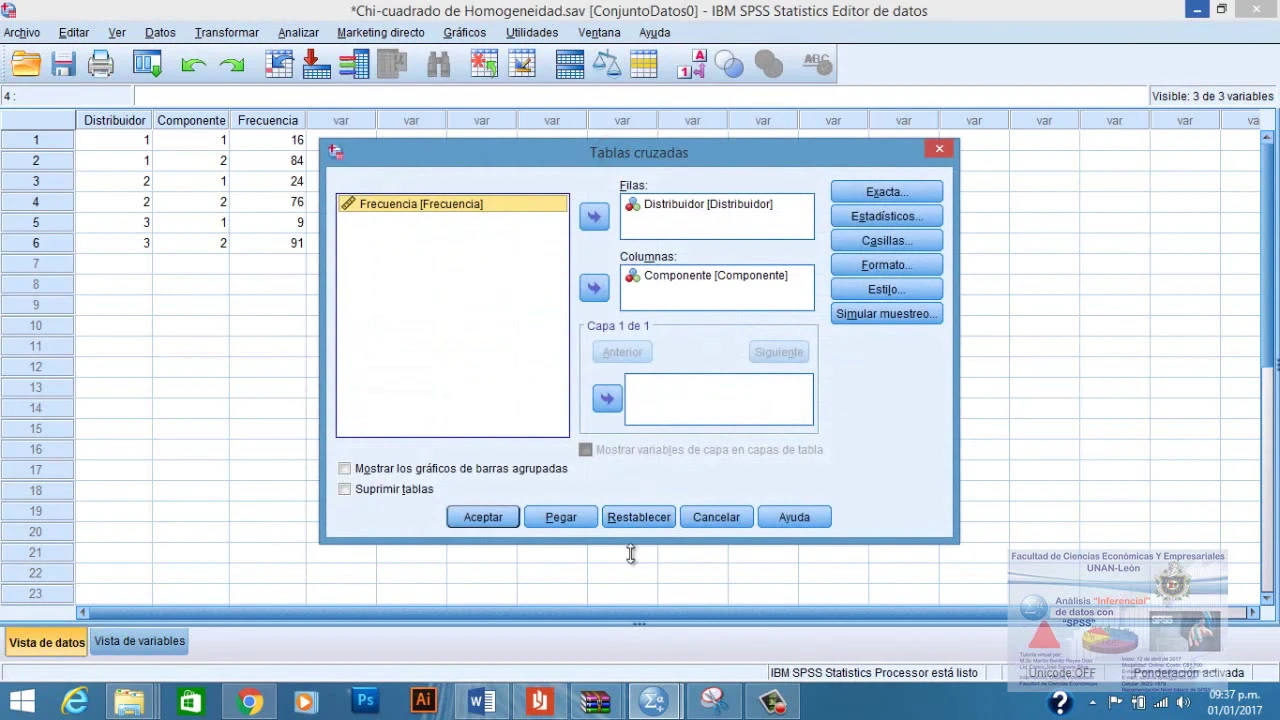This screenshot has width=1280, height=720.
Task: Select Frecuencia in the variable list
Action: tap(452, 204)
